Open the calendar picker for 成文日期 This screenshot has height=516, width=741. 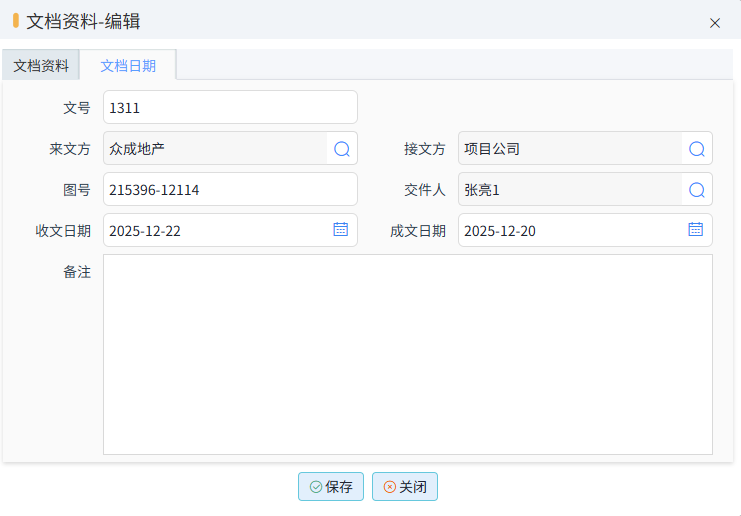(x=695, y=230)
